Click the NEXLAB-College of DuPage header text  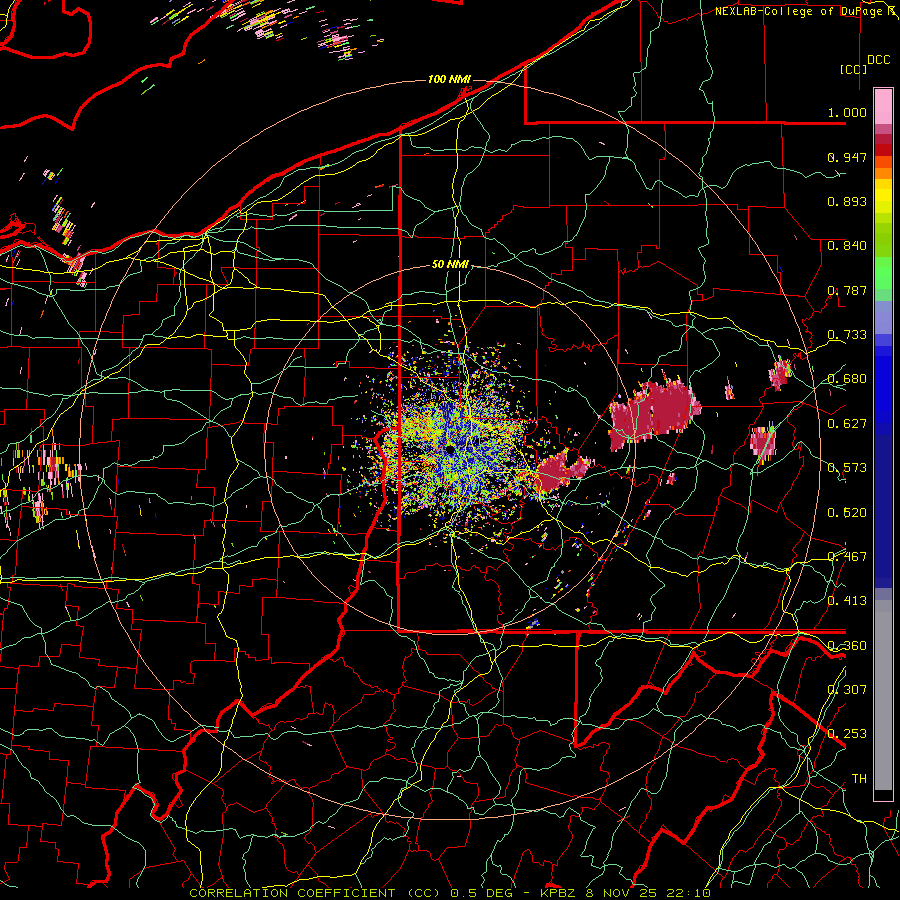(x=798, y=11)
